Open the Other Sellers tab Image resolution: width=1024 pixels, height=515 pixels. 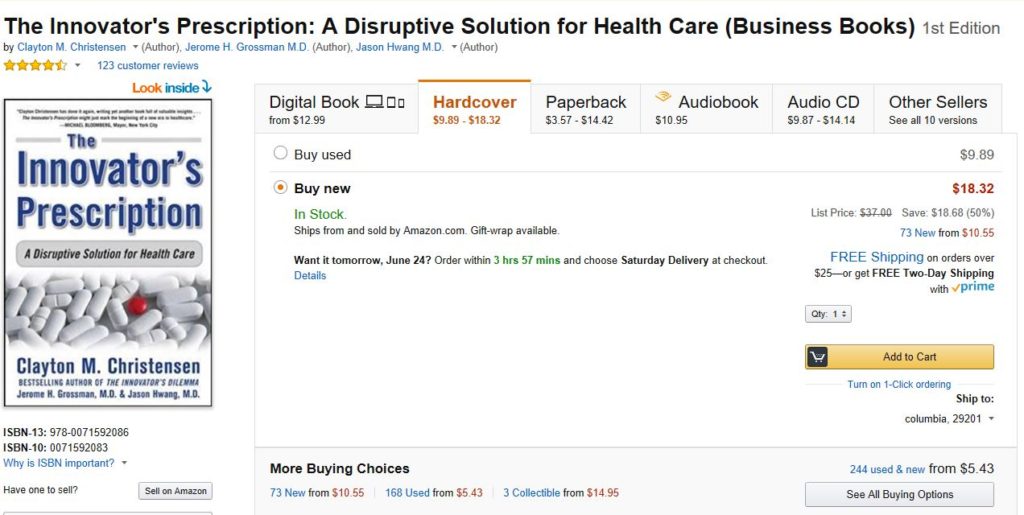click(x=938, y=109)
